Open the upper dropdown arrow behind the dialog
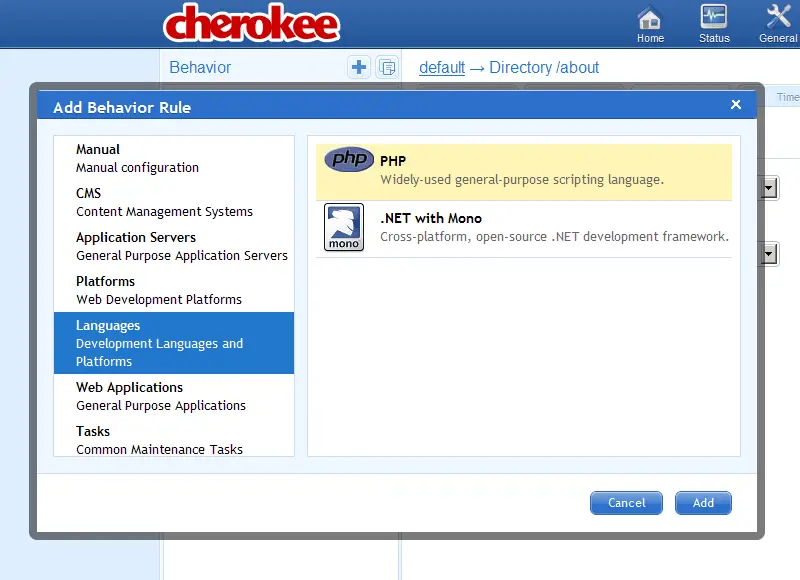The height and width of the screenshot is (580, 800). [769, 188]
